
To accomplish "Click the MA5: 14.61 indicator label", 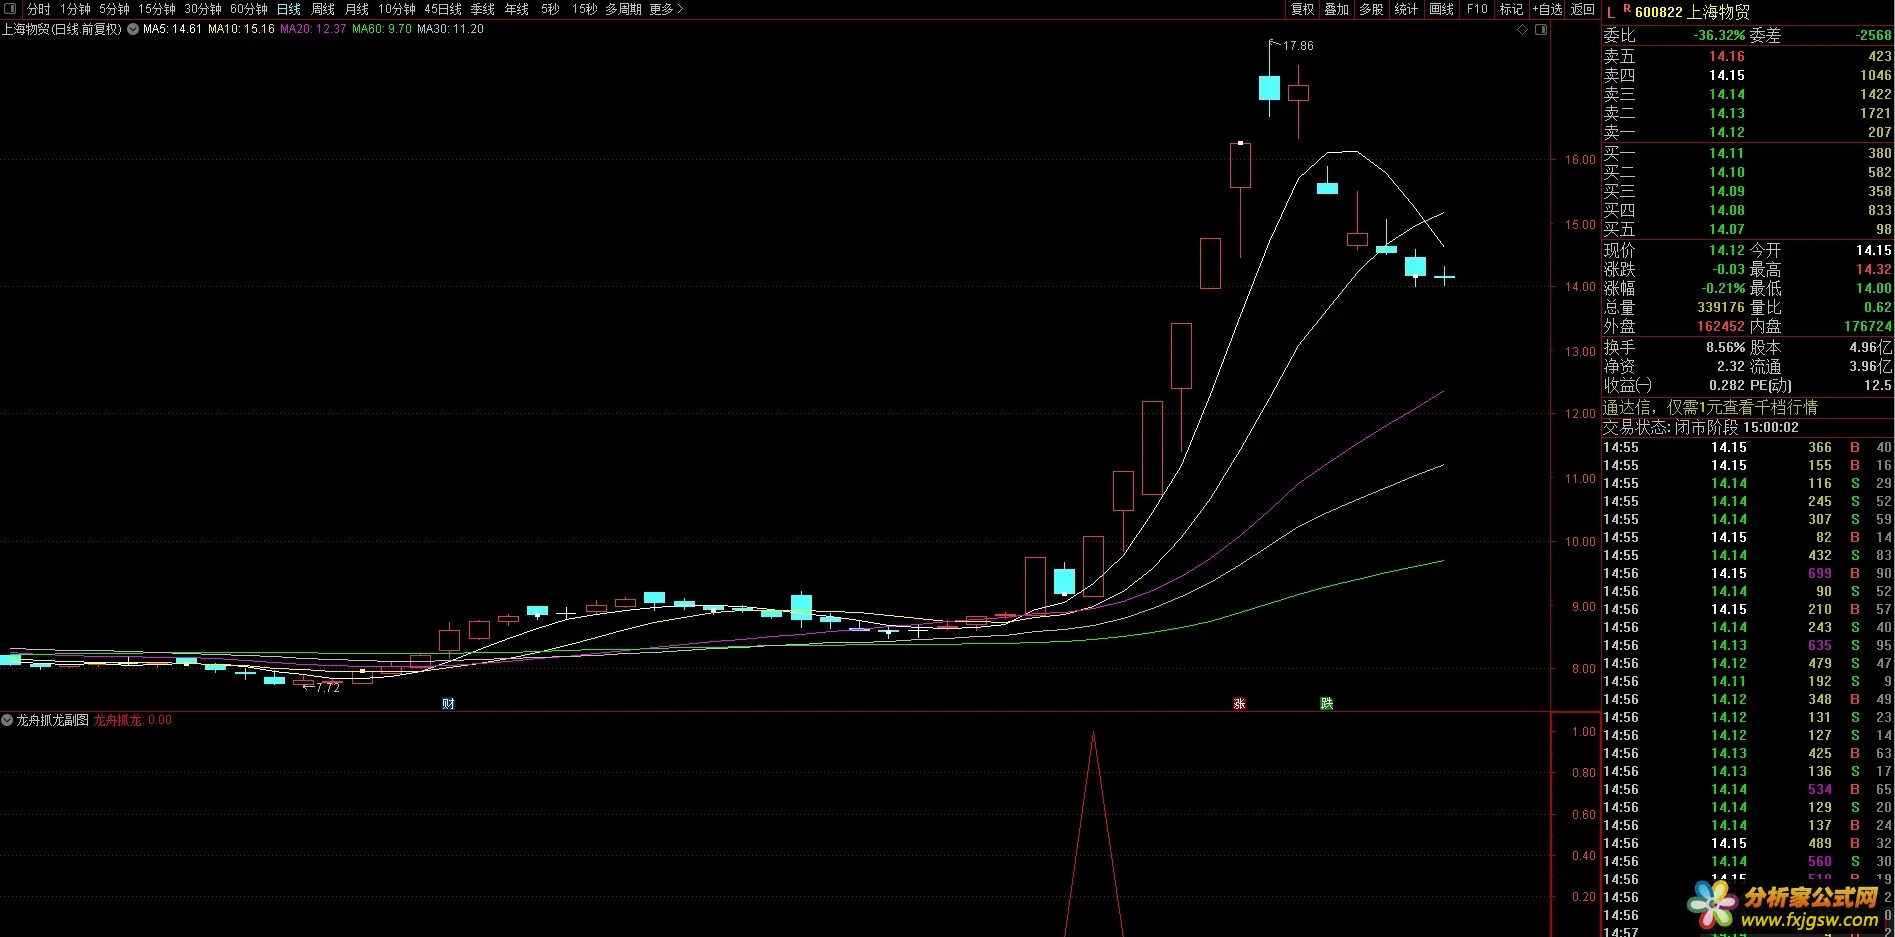I will click(x=172, y=29).
